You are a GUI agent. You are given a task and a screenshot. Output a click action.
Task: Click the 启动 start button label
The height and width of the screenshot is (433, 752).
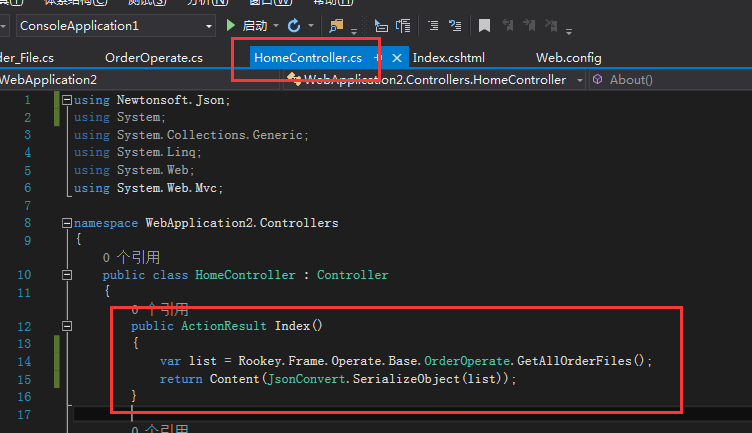(x=254, y=25)
